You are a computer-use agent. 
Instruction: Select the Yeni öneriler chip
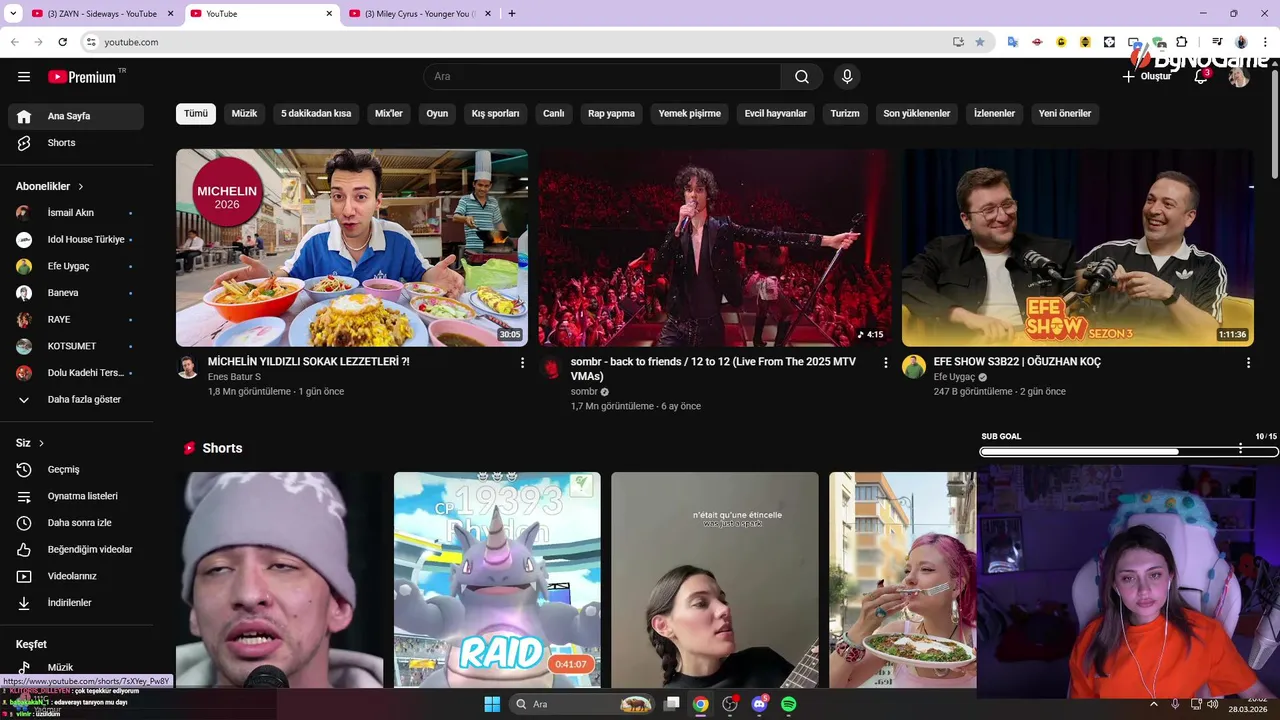click(1065, 114)
